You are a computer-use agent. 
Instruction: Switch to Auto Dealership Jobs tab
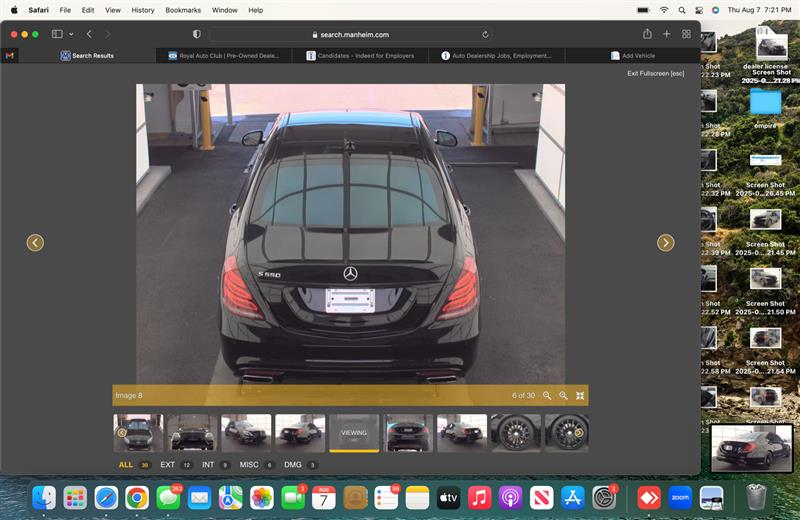[x=497, y=56]
